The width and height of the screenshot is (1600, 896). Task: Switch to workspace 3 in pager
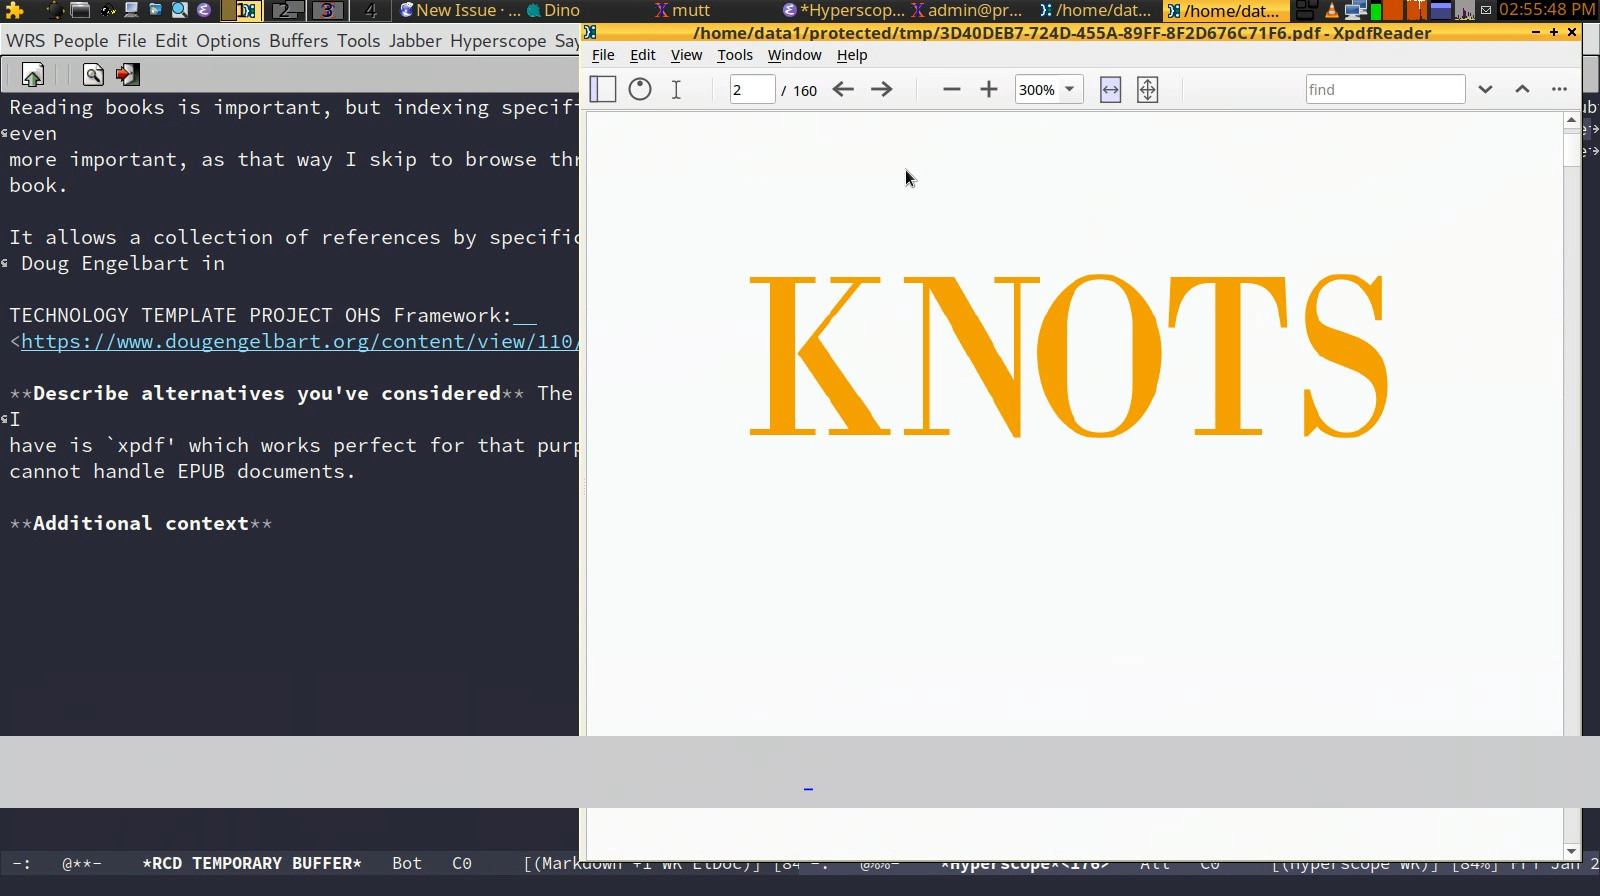click(327, 11)
